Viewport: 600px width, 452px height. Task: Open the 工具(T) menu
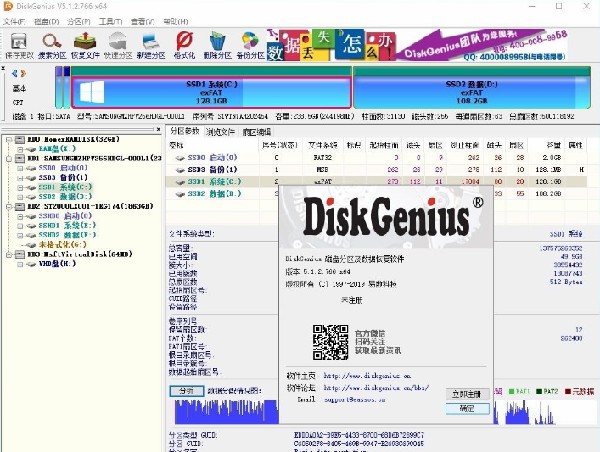(x=111, y=21)
